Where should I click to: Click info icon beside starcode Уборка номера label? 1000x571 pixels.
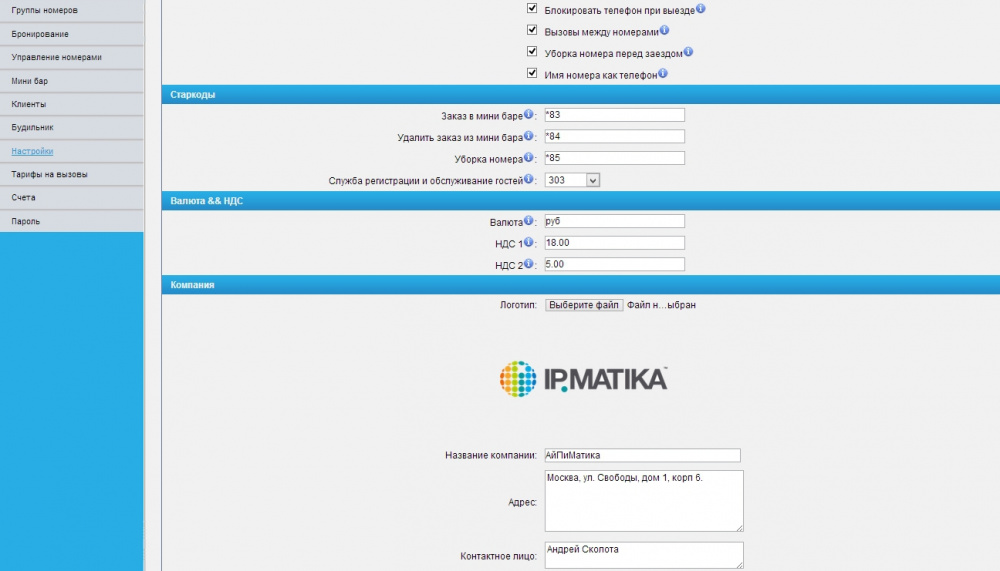pos(528,158)
